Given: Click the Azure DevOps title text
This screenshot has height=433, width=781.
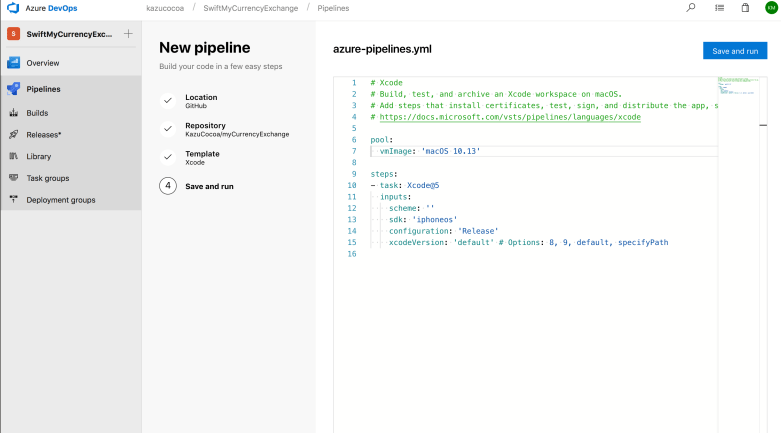Looking at the screenshot, I should (x=51, y=8).
